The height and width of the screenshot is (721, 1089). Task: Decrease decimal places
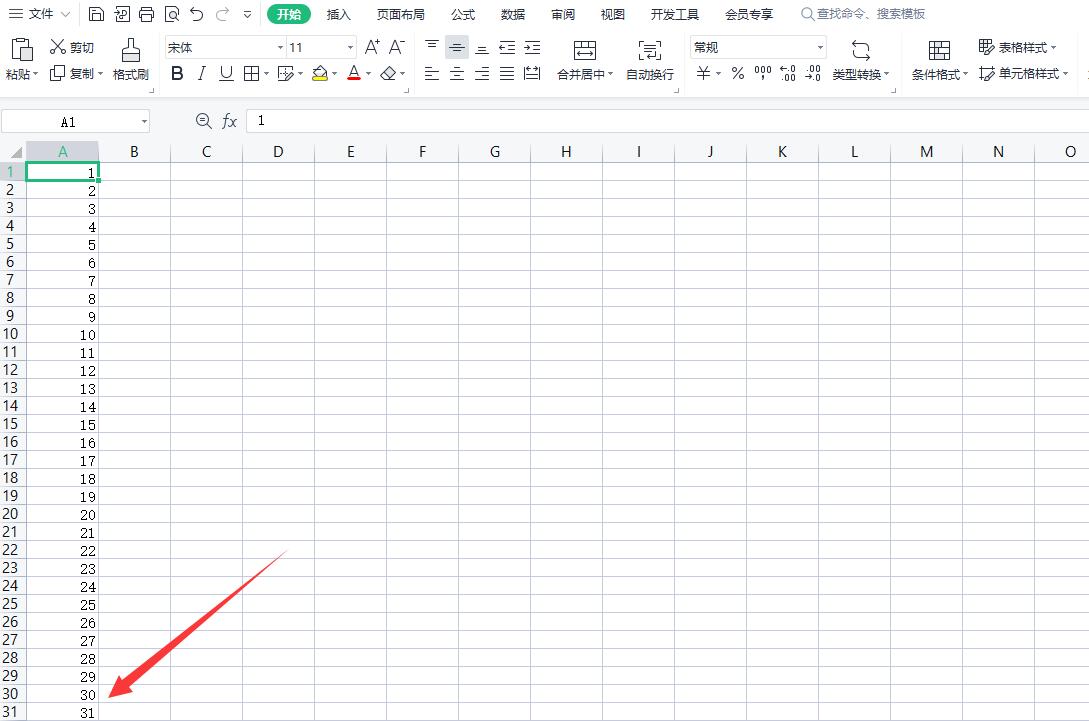(813, 73)
